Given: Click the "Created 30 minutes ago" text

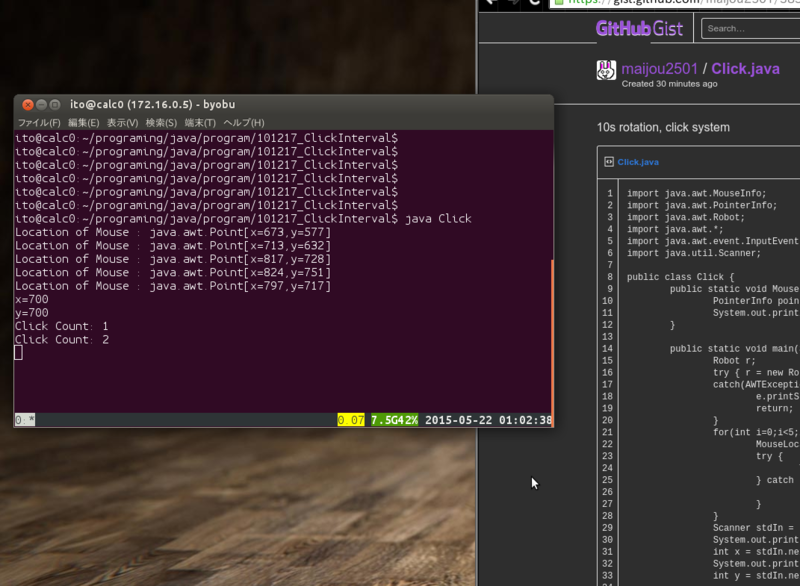Looking at the screenshot, I should 669,84.
